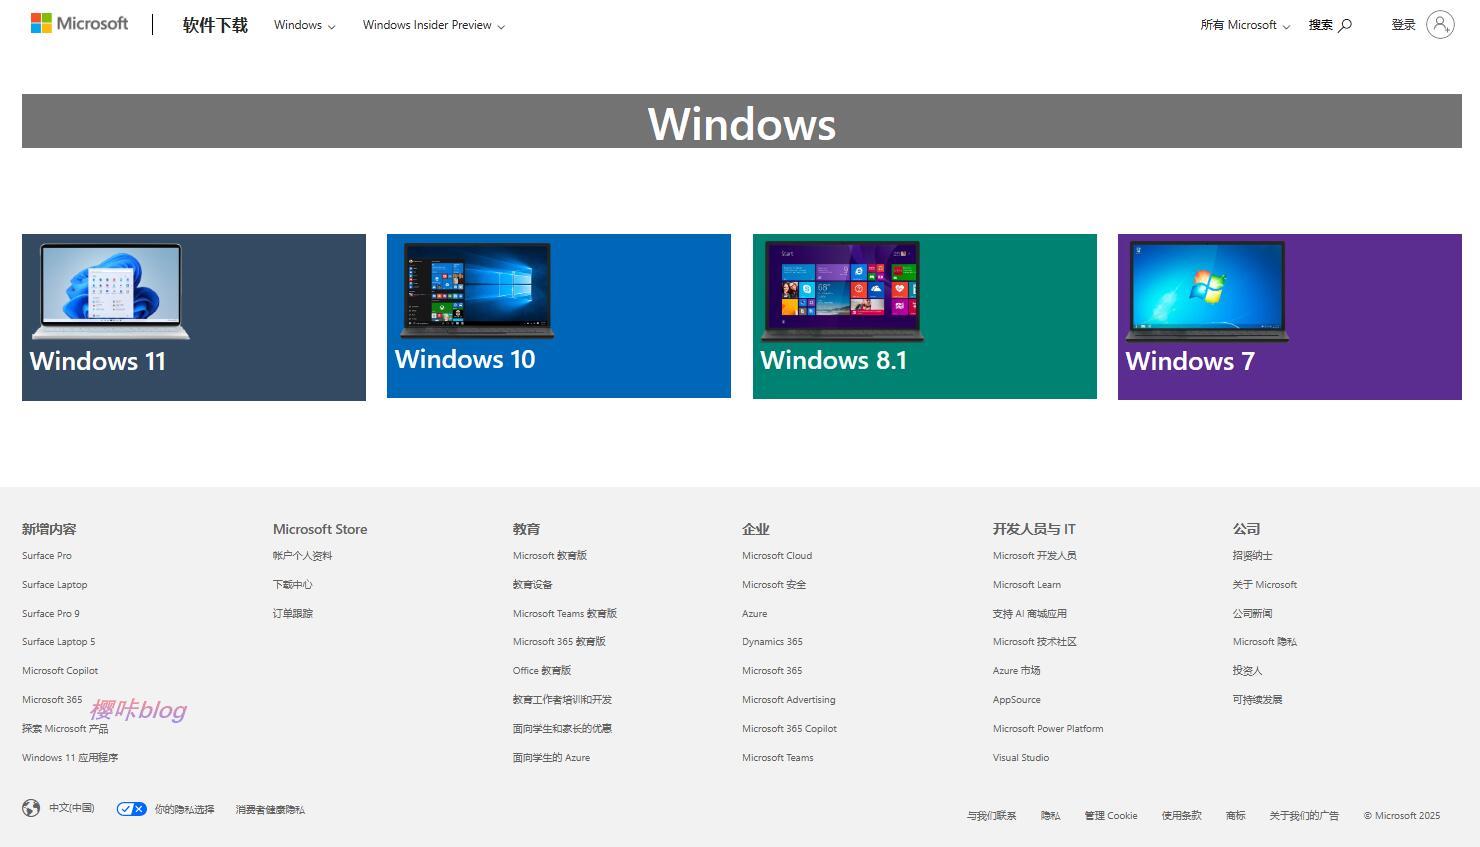Click 中文(中国) language selector
The width and height of the screenshot is (1480, 847).
pyautogui.click(x=72, y=808)
